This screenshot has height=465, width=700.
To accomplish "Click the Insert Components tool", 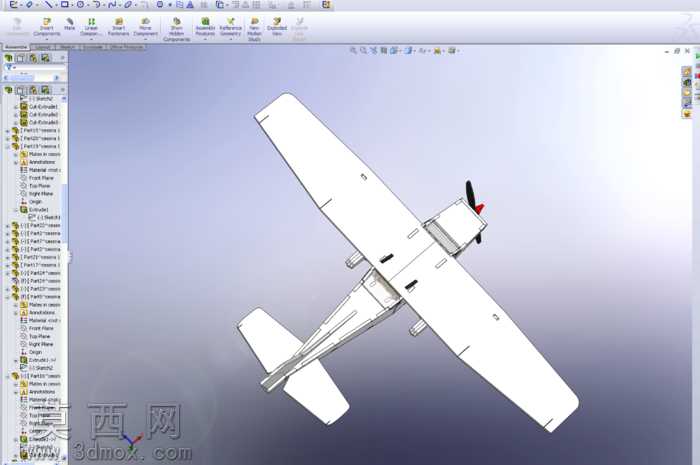I will (46, 27).
